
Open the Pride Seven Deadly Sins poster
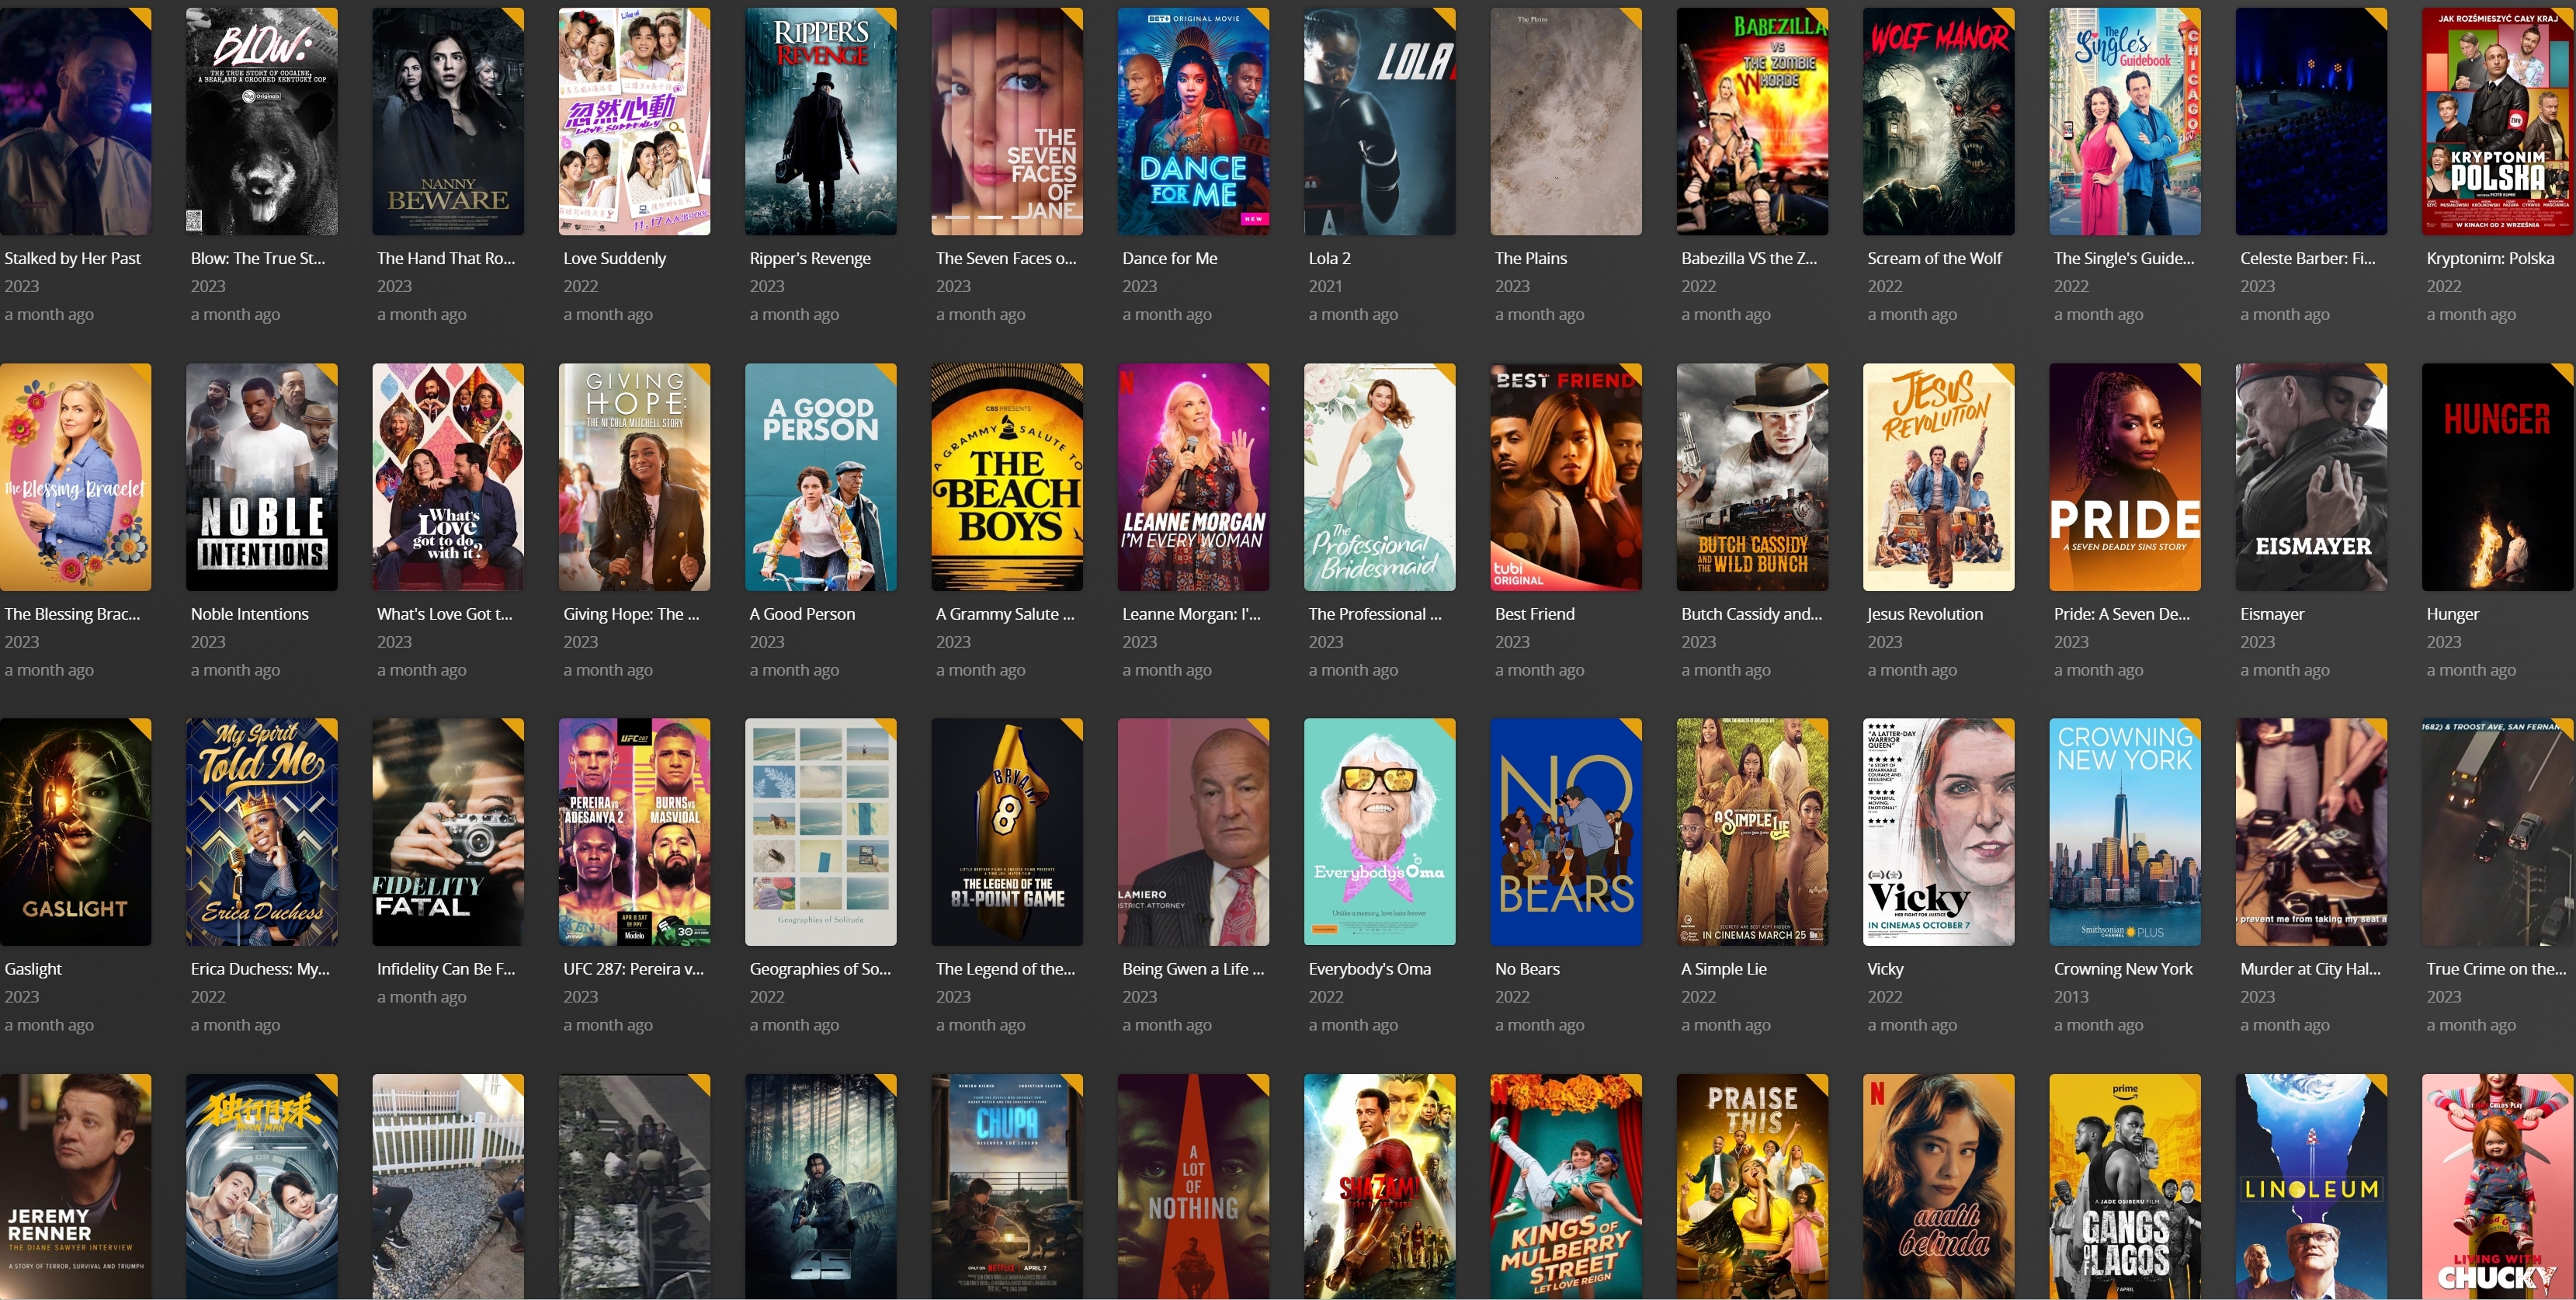pyautogui.click(x=2125, y=477)
